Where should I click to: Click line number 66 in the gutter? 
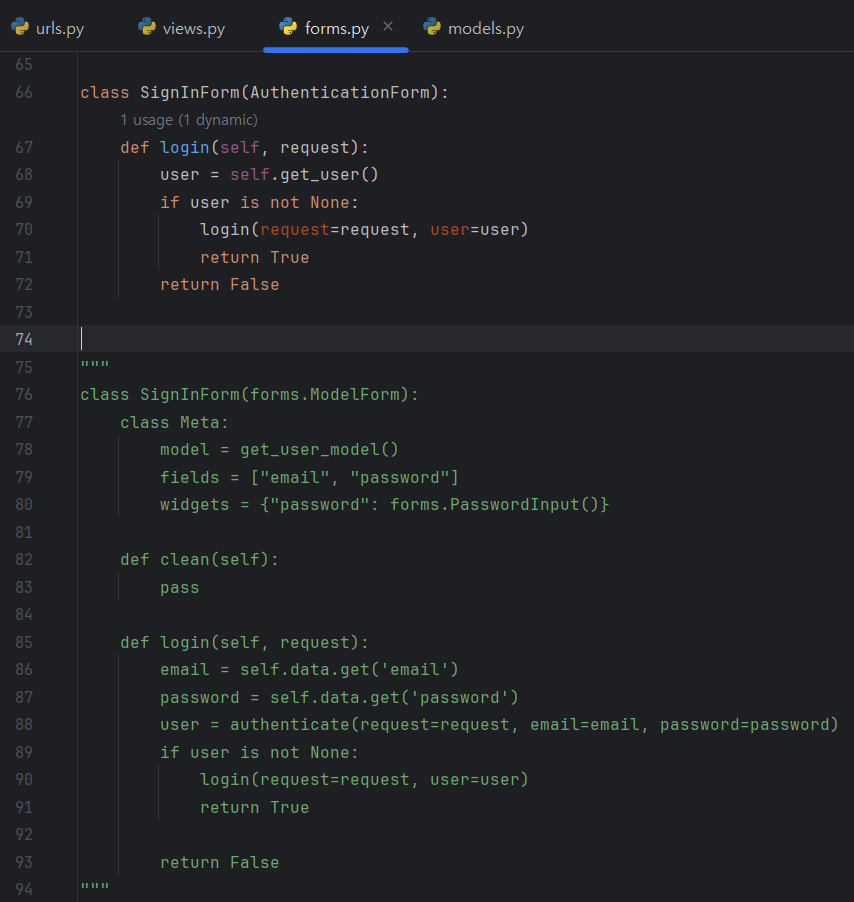pos(24,92)
